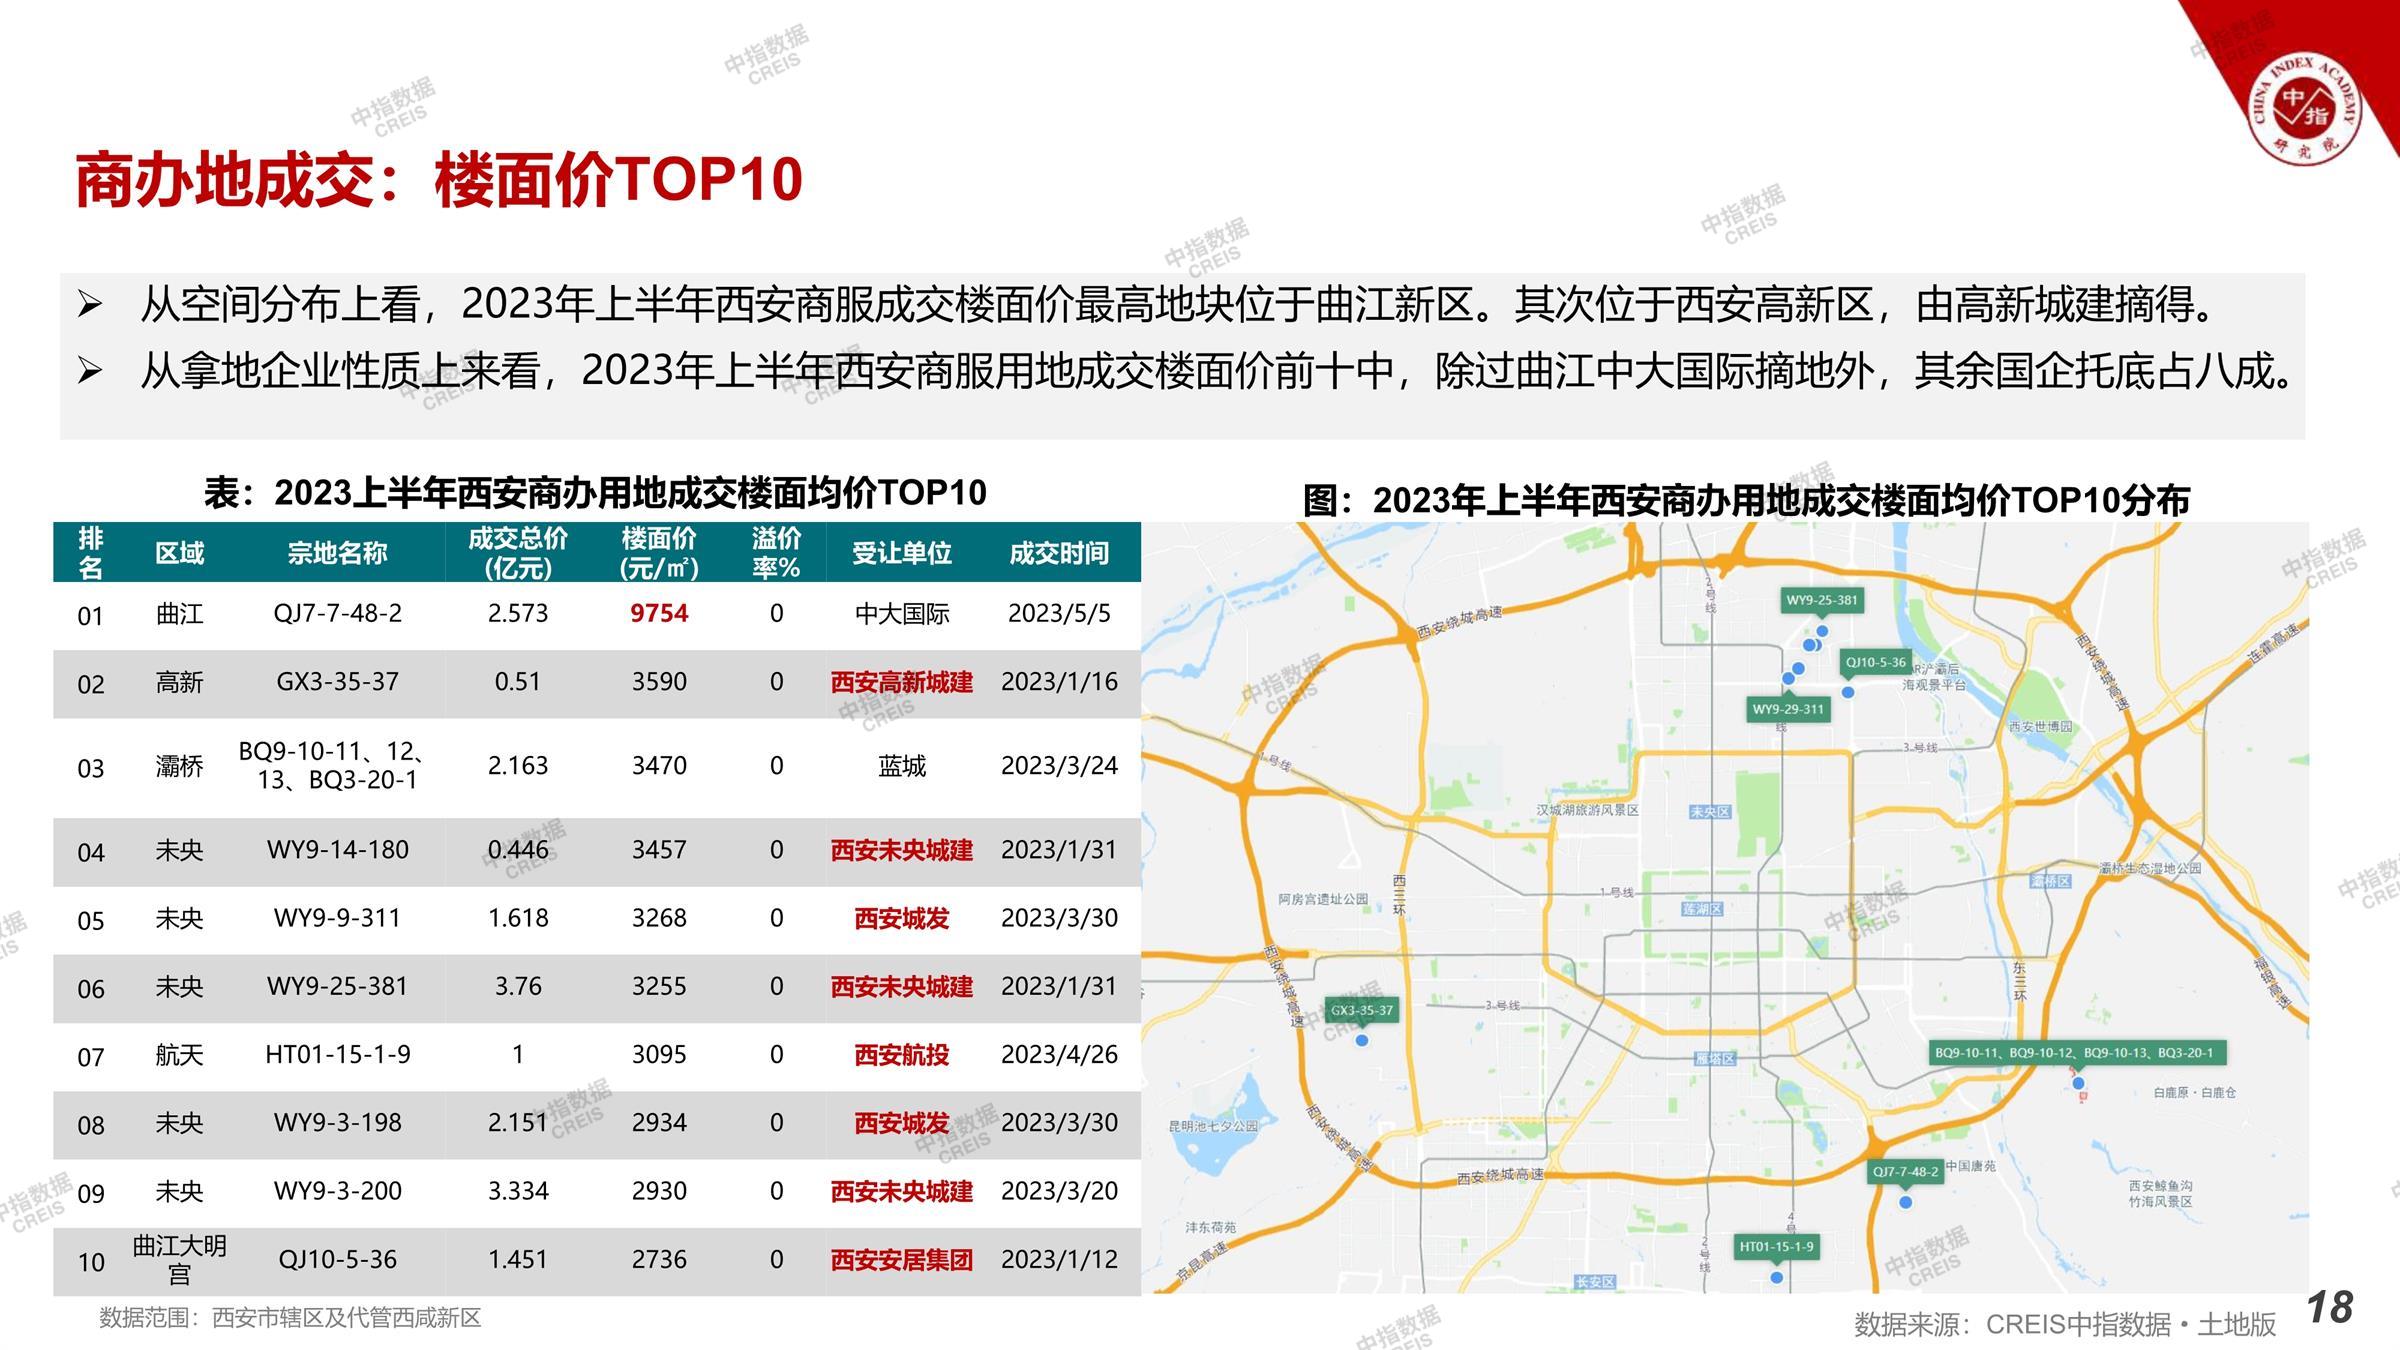The image size is (2400, 1350).
Task: Click the WY9-29-311 green map tag
Action: pos(1788,710)
